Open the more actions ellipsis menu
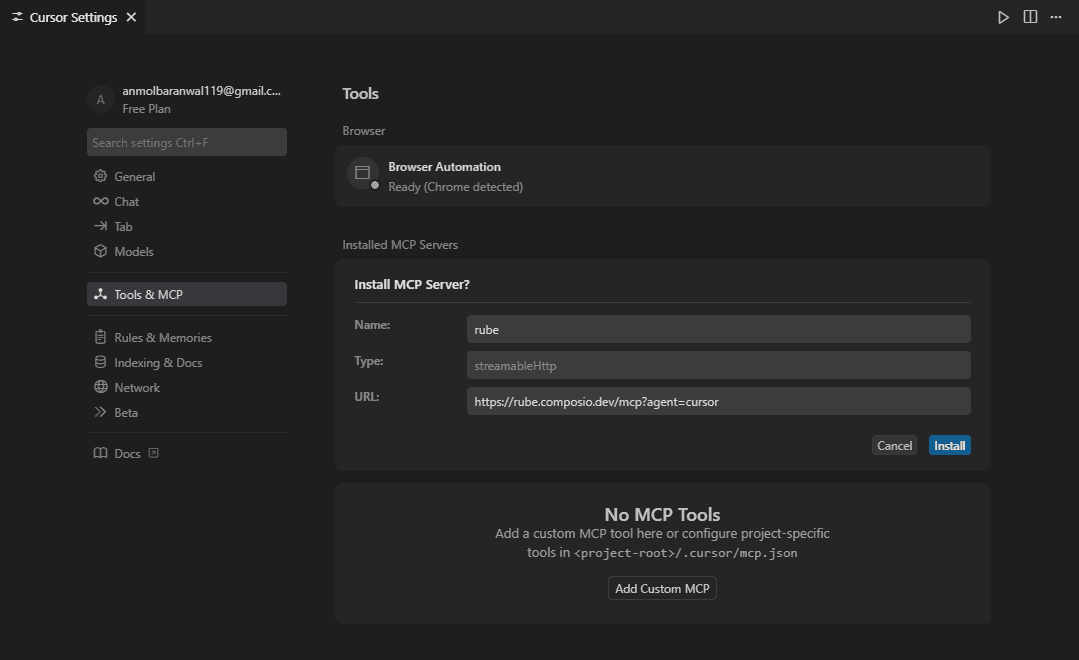 tap(1056, 17)
